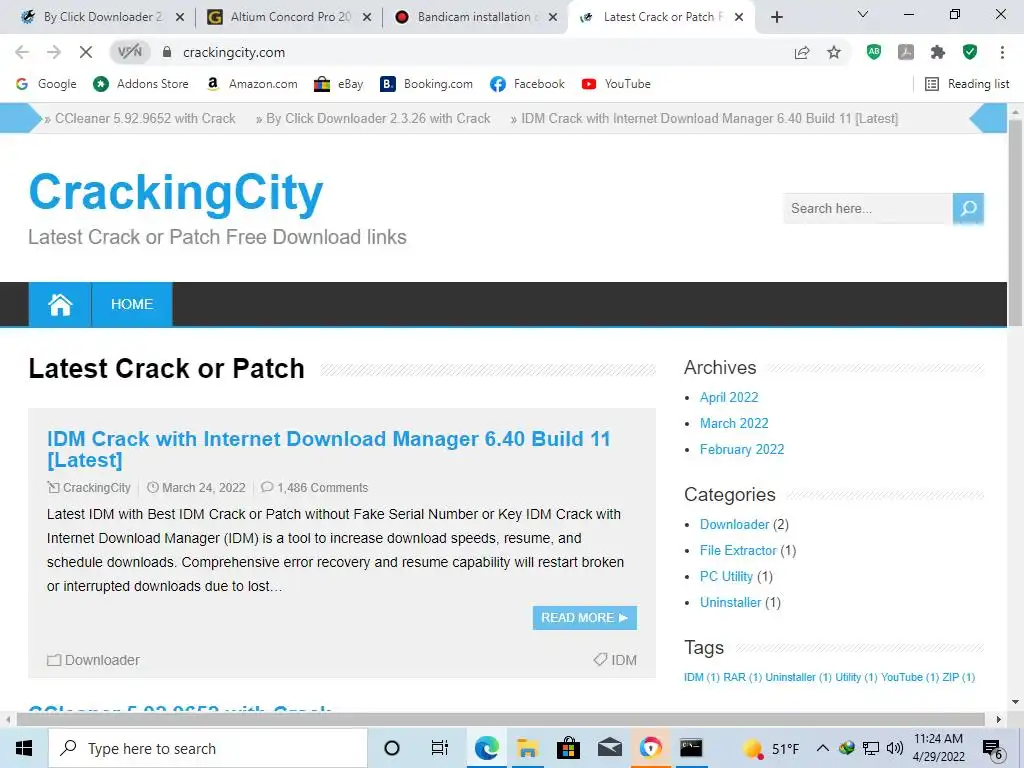Click the RAR (1) tag
The height and width of the screenshot is (768, 1024).
tap(743, 677)
